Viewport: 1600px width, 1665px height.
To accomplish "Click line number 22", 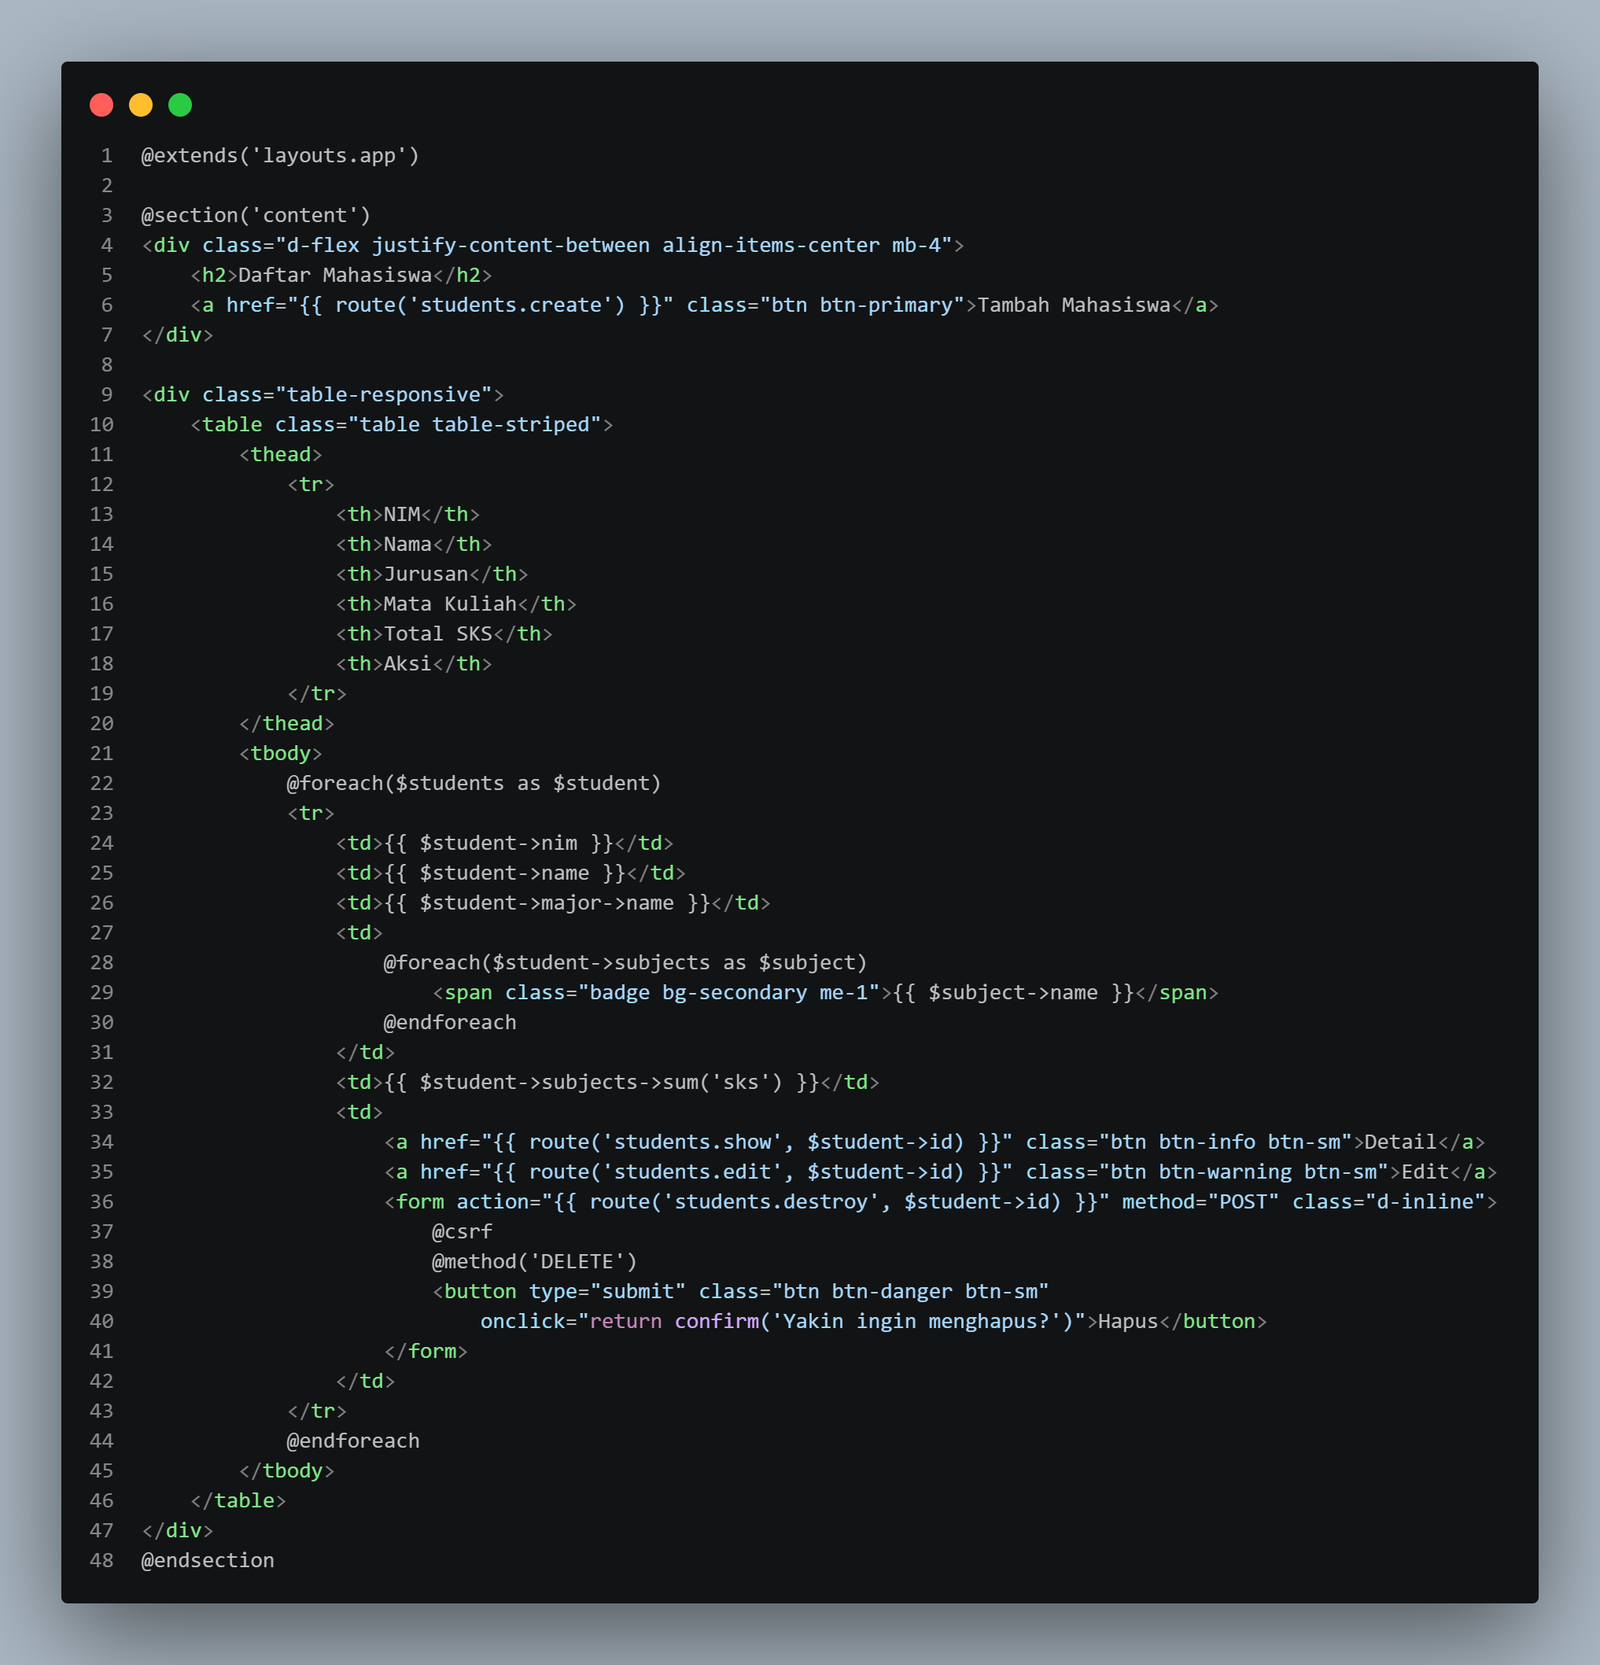I will pos(102,784).
